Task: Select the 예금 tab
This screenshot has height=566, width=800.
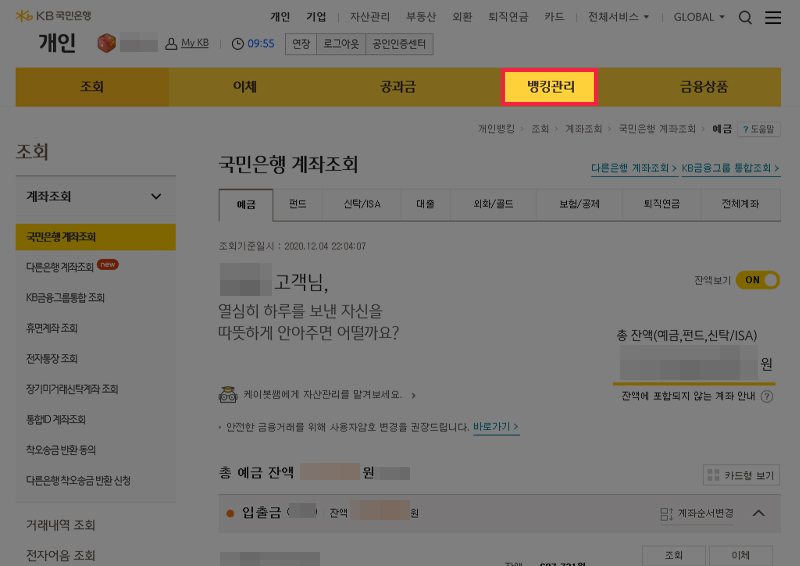Action: (246, 205)
